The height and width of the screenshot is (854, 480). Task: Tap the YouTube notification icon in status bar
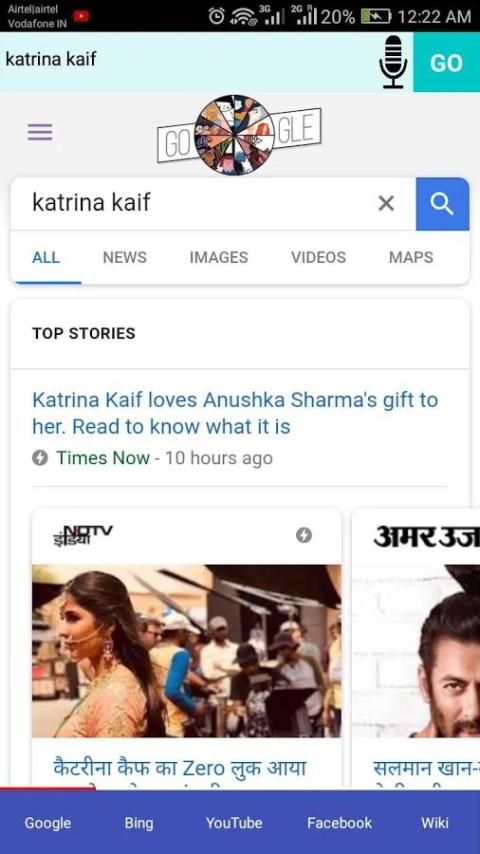(x=81, y=16)
